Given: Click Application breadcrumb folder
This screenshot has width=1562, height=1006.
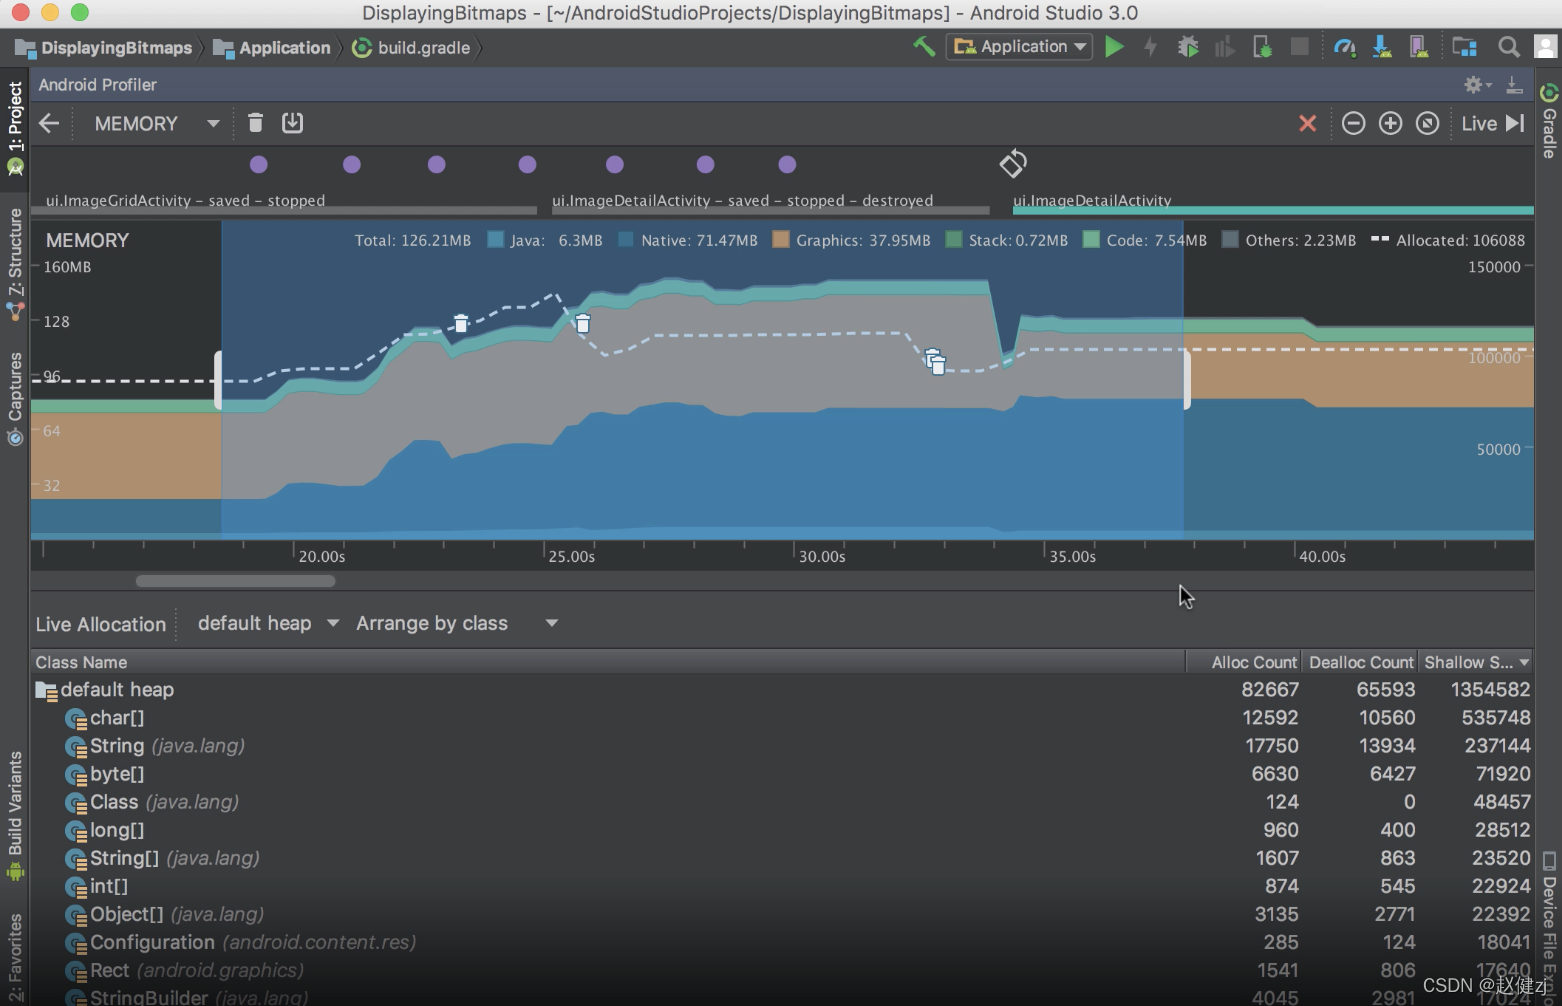Looking at the screenshot, I should point(272,47).
